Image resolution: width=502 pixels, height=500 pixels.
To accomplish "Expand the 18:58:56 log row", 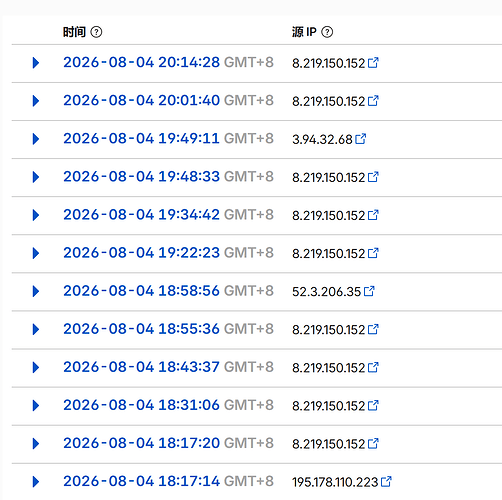I will 36,291.
